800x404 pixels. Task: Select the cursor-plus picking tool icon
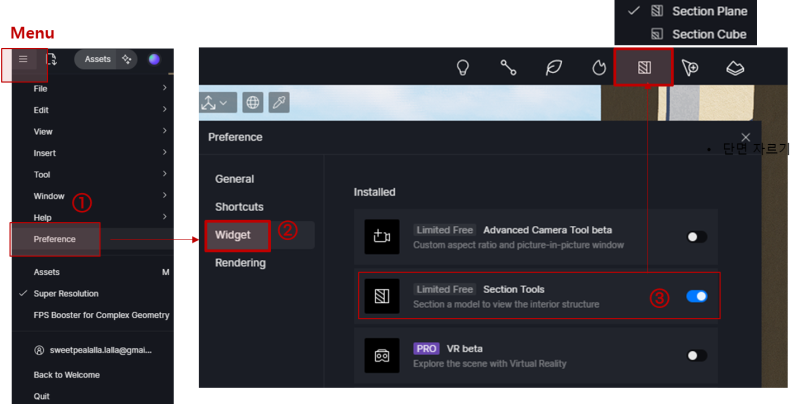point(690,67)
